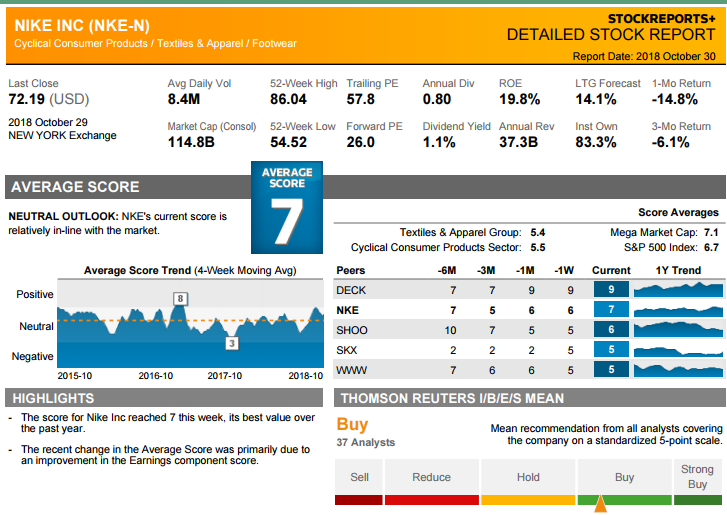Screen dimensions: 727x515
Task: Click the WWW peer row ticker
Action: coord(351,370)
